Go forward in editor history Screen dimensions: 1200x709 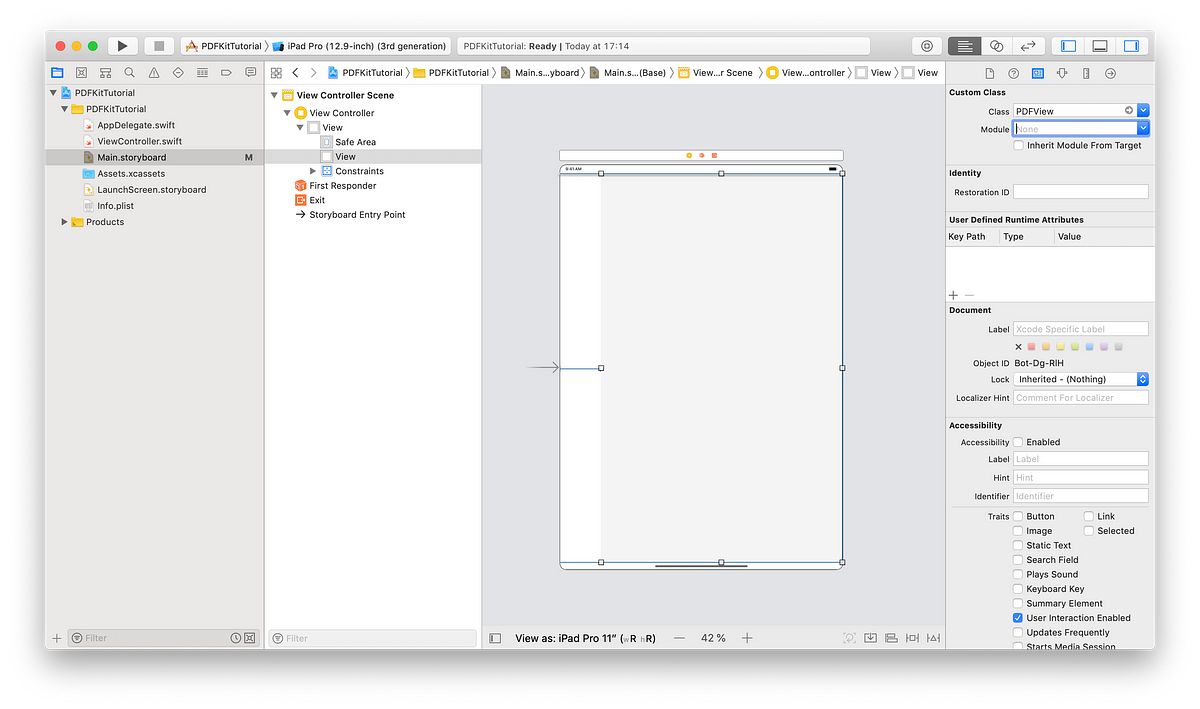point(313,73)
